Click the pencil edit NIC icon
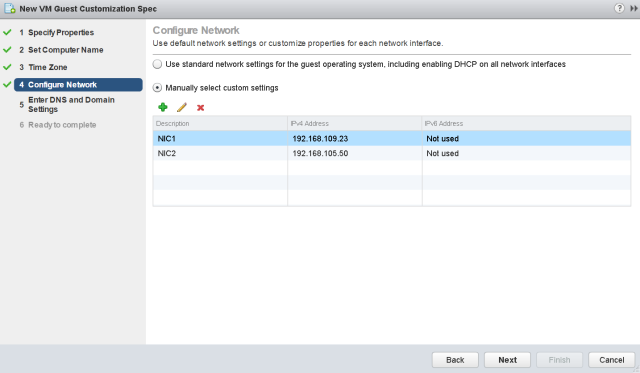The width and height of the screenshot is (640, 373). pyautogui.click(x=182, y=107)
